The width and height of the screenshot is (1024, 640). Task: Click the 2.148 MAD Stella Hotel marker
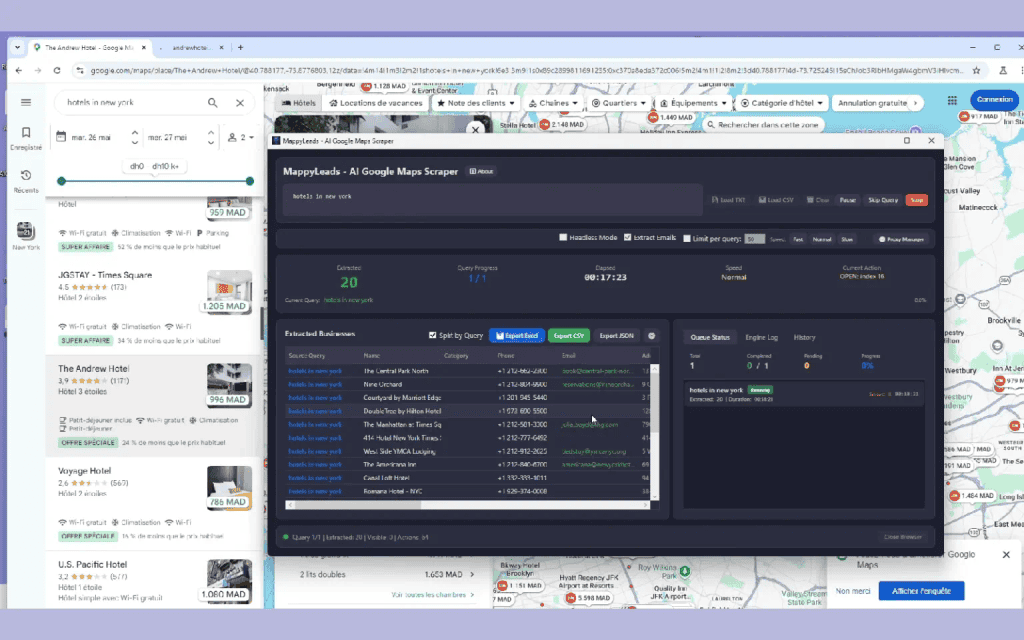click(562, 125)
